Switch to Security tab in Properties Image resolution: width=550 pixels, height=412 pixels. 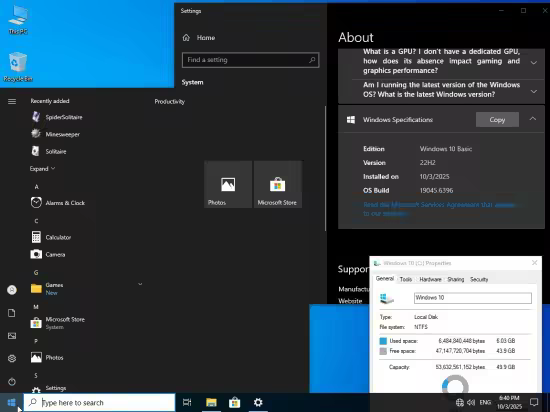pyautogui.click(x=479, y=279)
